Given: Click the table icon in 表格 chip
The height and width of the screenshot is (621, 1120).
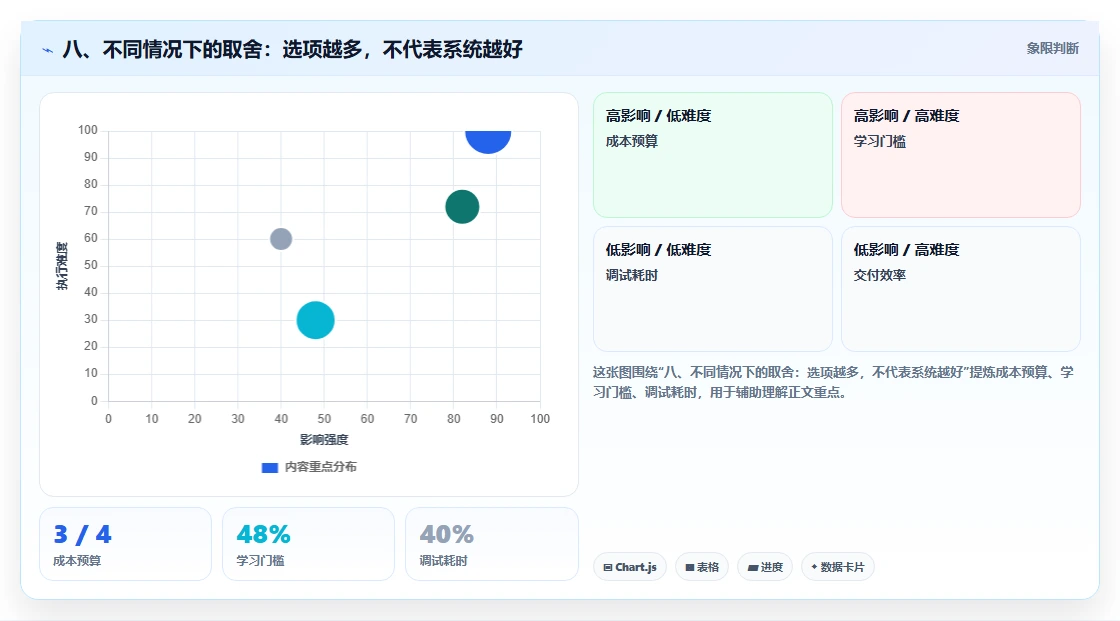Looking at the screenshot, I should pyautogui.click(x=690, y=567).
